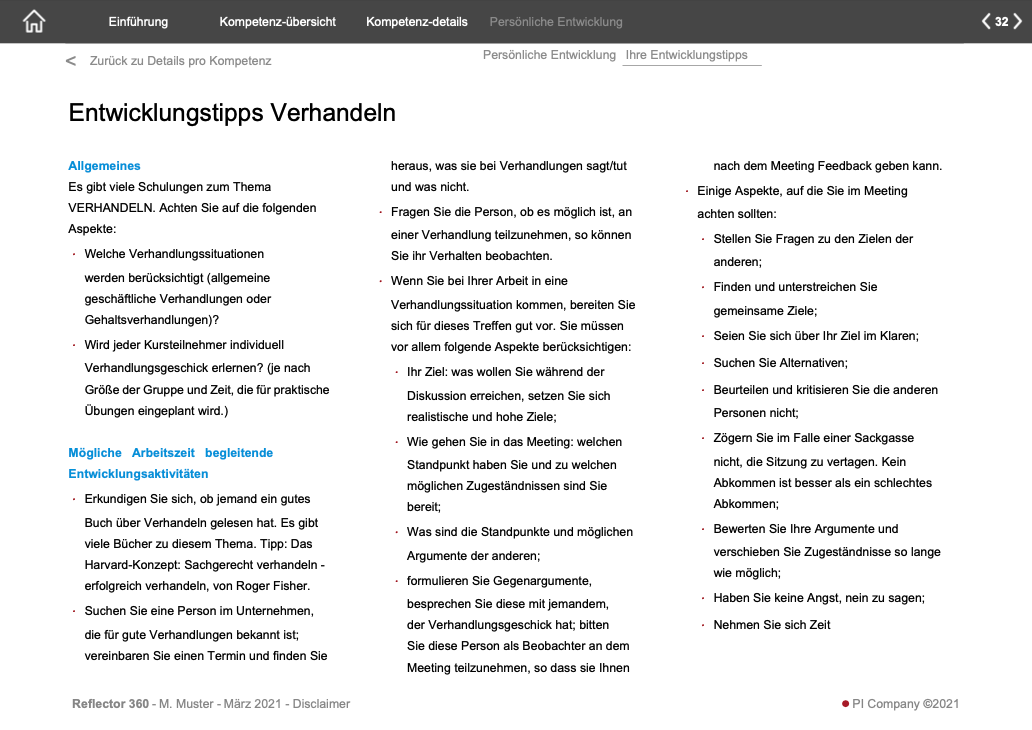Click the back arrow beside Zurück zu Details
This screenshot has height=730, width=1032.
tap(69, 60)
